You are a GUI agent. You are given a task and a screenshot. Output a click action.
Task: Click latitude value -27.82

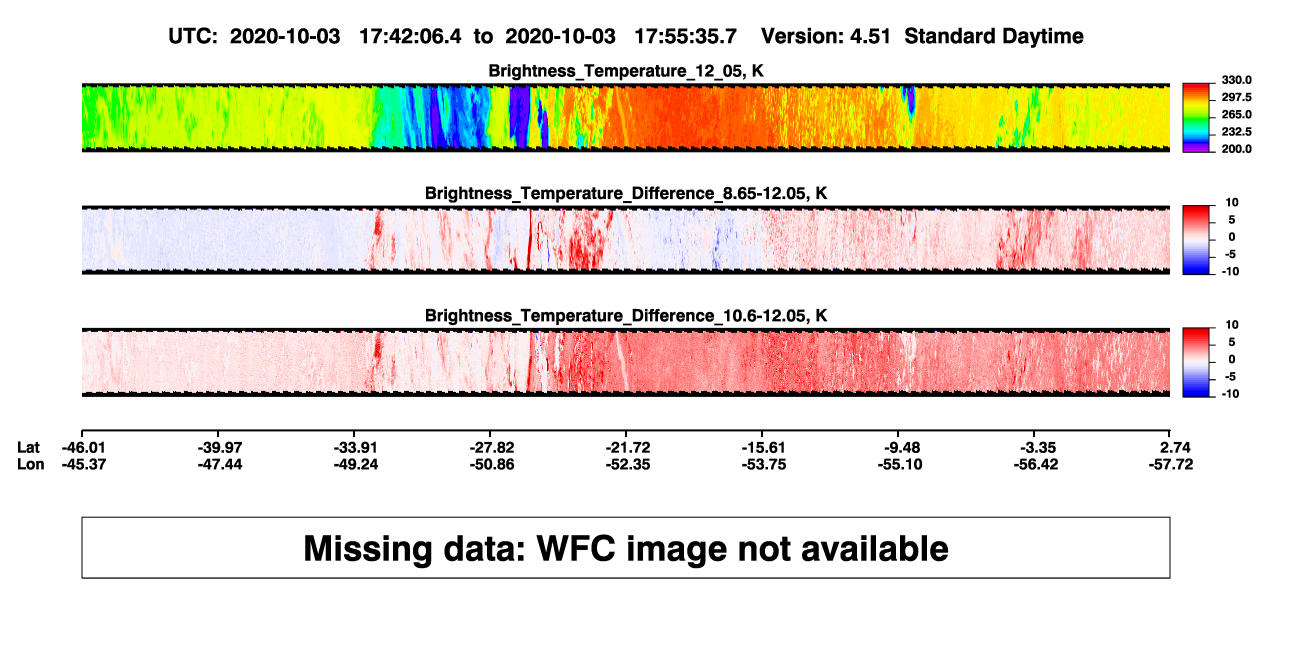pos(490,446)
